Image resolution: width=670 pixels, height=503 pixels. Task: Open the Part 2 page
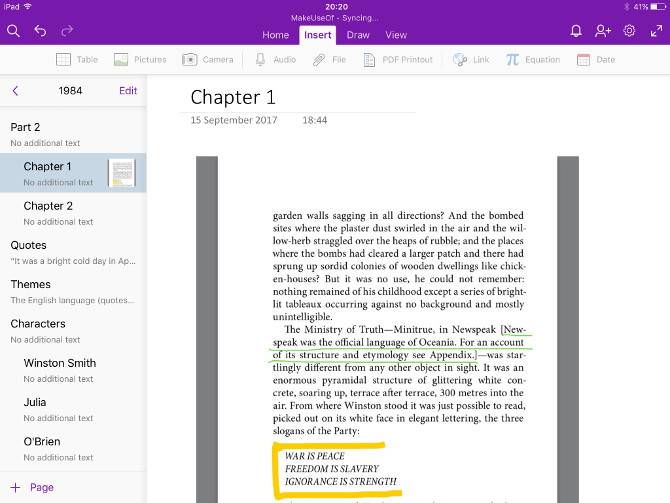pyautogui.click(x=73, y=134)
